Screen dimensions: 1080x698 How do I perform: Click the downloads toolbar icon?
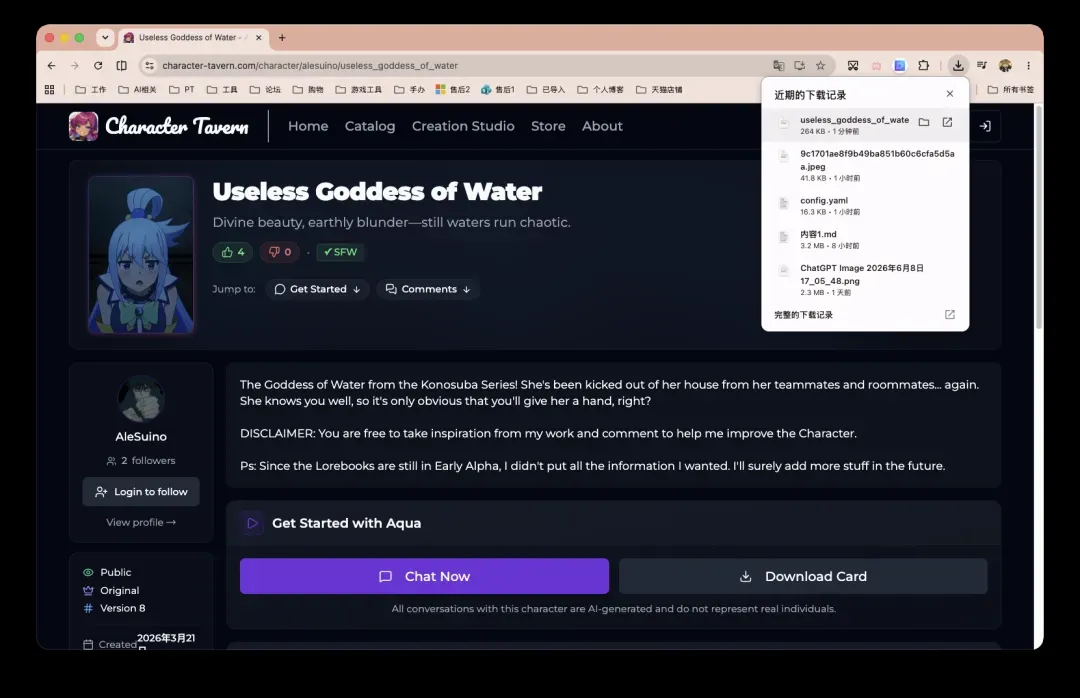coord(958,65)
